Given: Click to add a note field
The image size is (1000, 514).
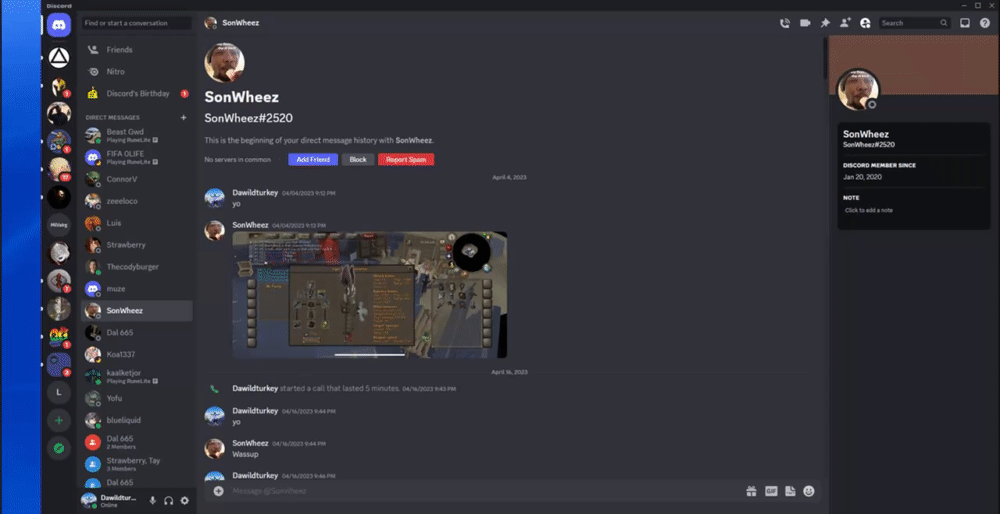Looking at the screenshot, I should point(913,210).
